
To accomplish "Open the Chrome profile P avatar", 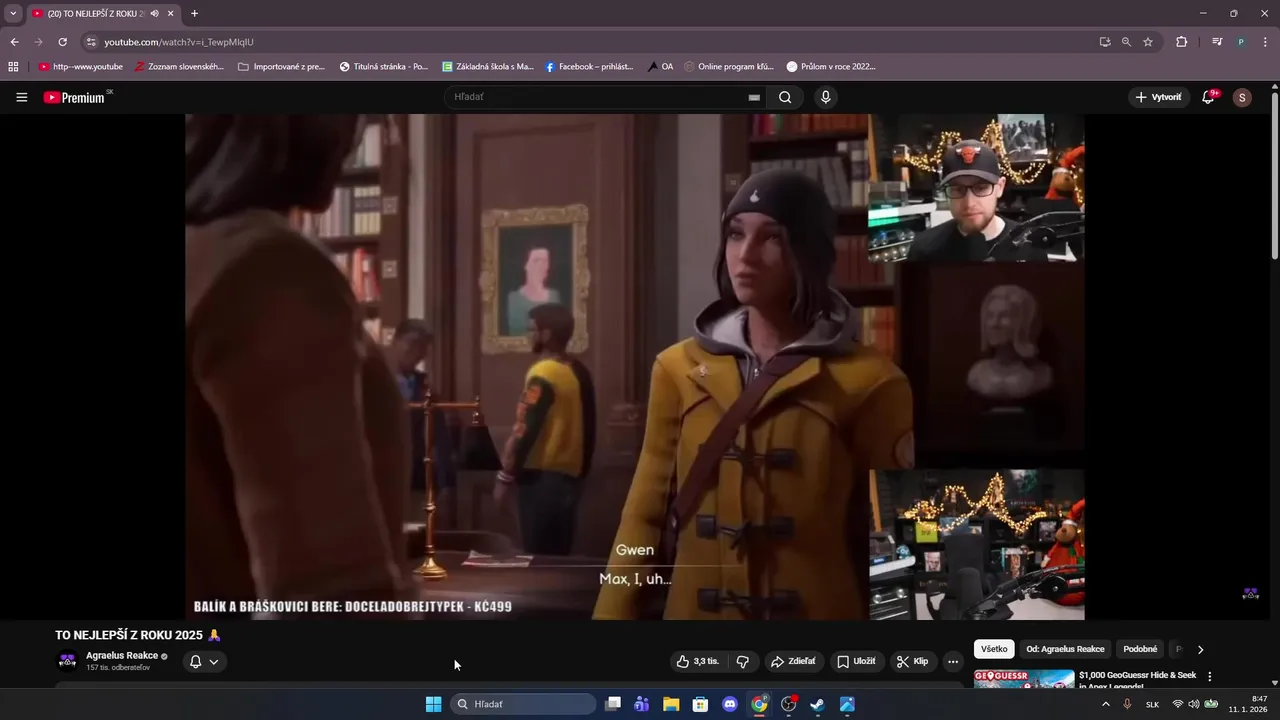I will pyautogui.click(x=1241, y=42).
